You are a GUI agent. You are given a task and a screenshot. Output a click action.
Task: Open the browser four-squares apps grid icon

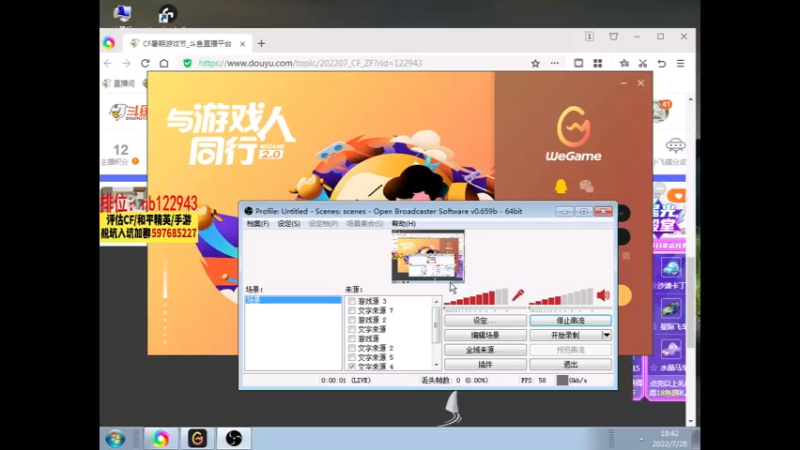coord(597,63)
